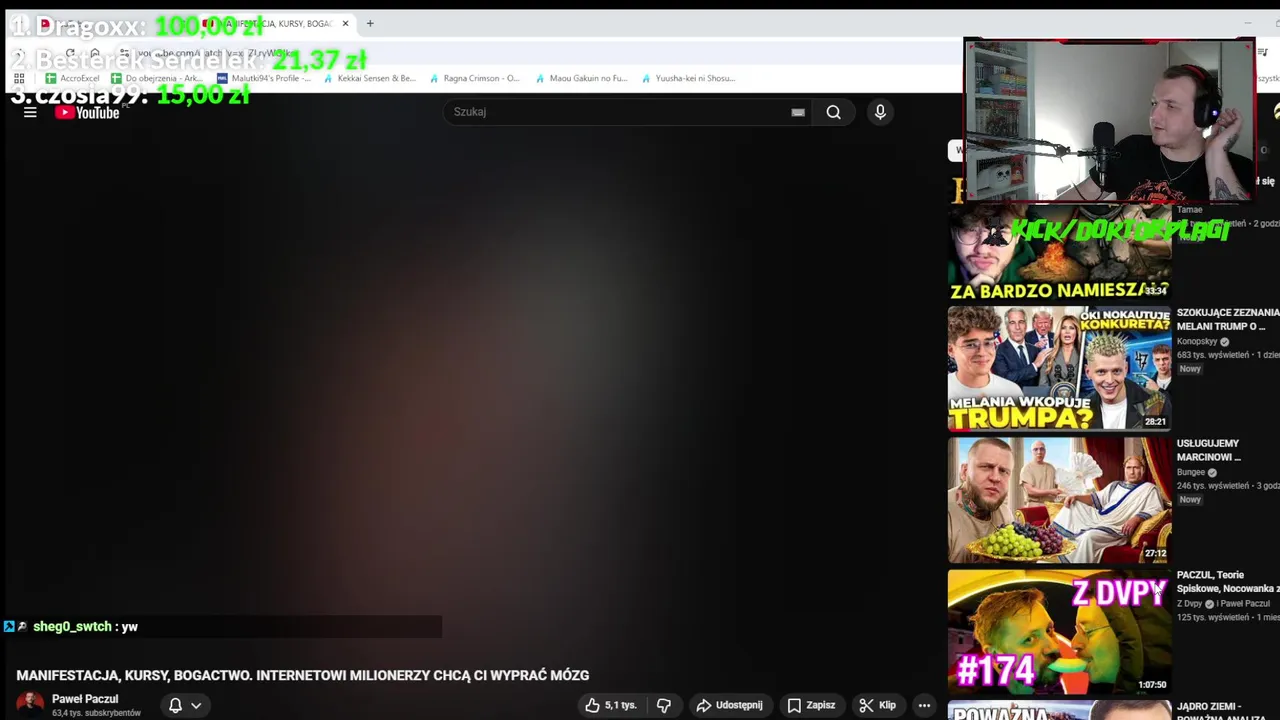Viewport: 1280px width, 720px height.
Task: Open the Kekkai Sensen & Be... bookmark
Action: [369, 78]
